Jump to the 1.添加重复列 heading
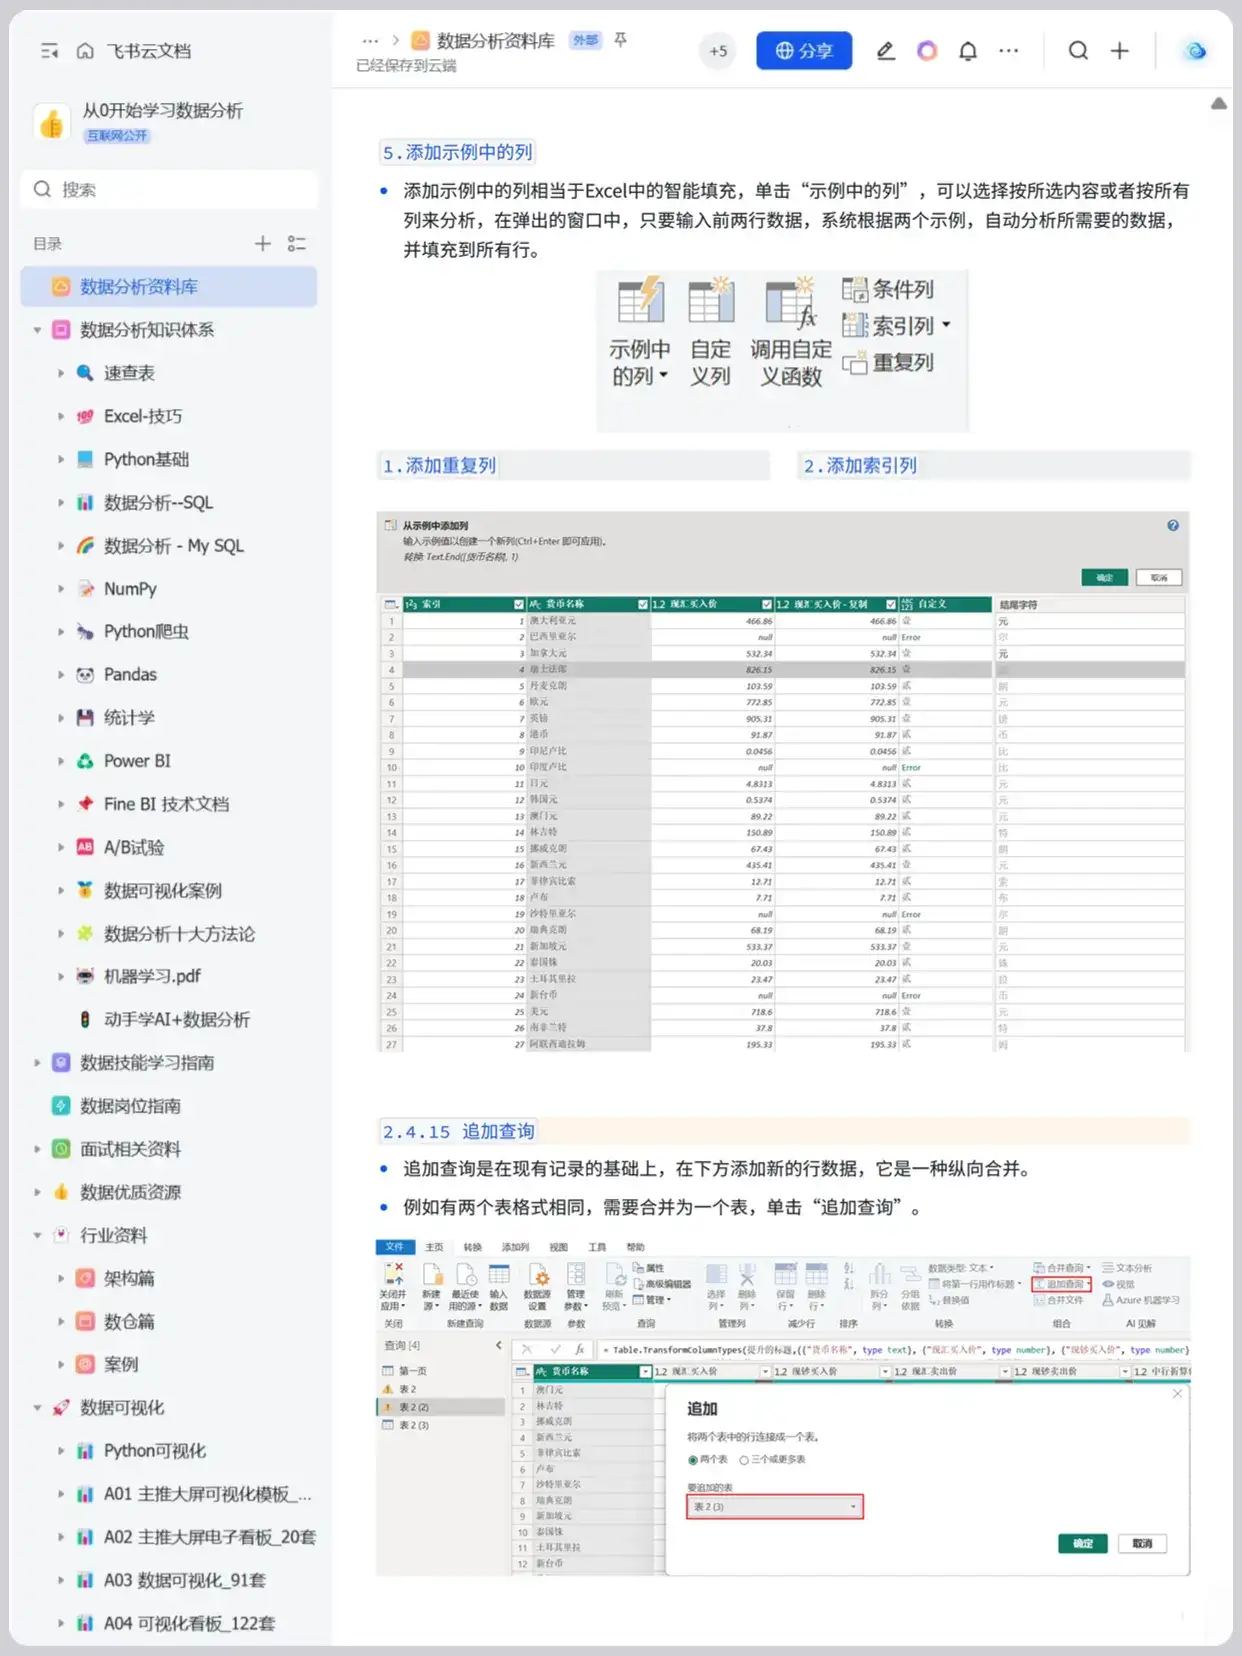 (x=439, y=466)
